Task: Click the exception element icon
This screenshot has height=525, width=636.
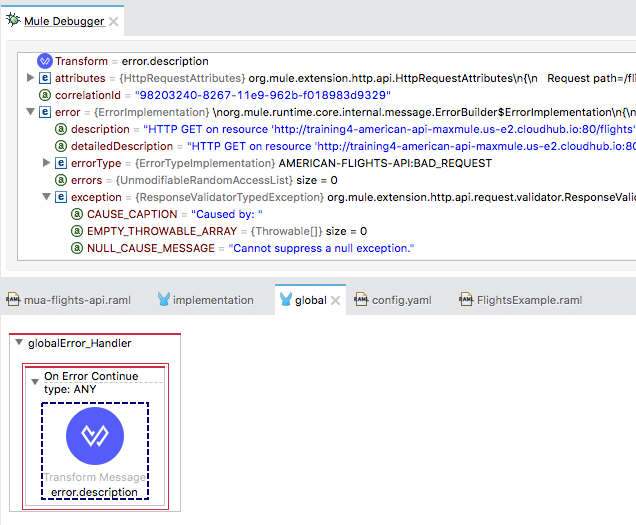Action: point(61,197)
